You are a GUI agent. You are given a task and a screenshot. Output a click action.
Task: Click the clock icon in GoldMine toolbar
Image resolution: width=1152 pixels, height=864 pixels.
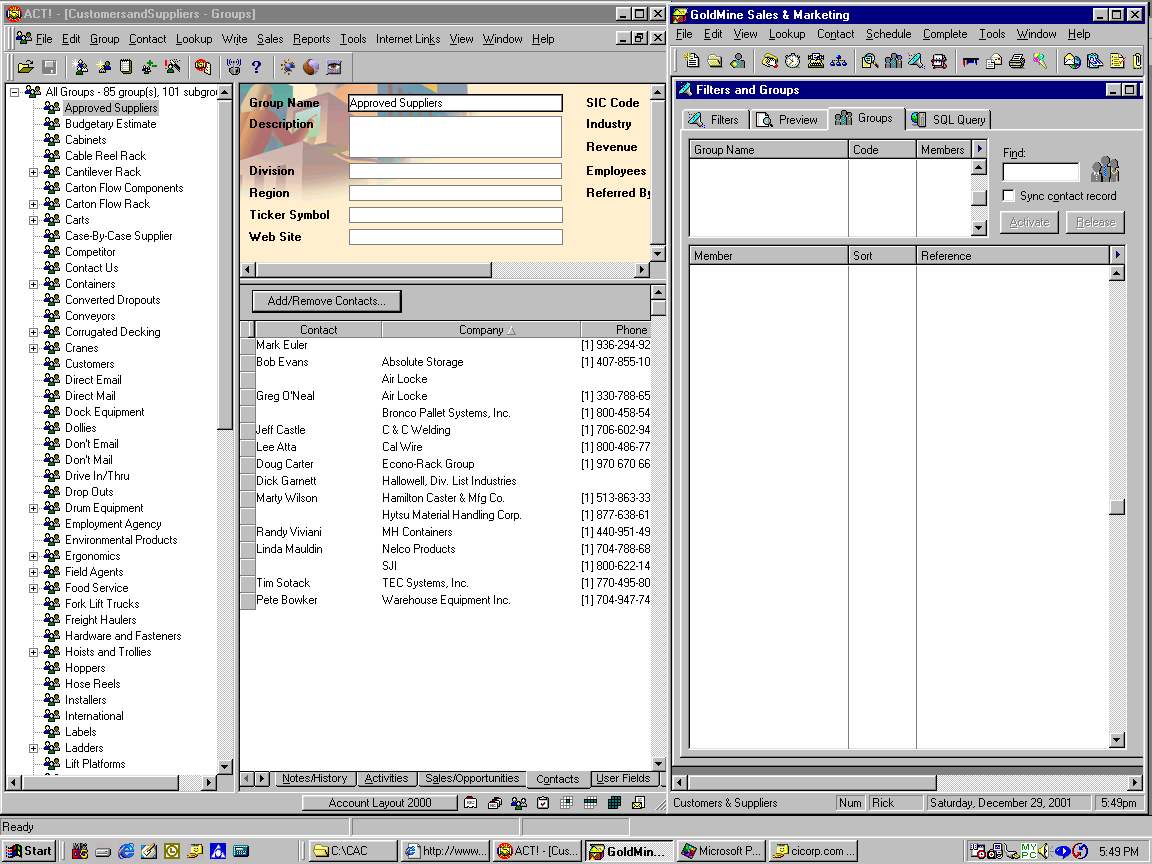(792, 61)
